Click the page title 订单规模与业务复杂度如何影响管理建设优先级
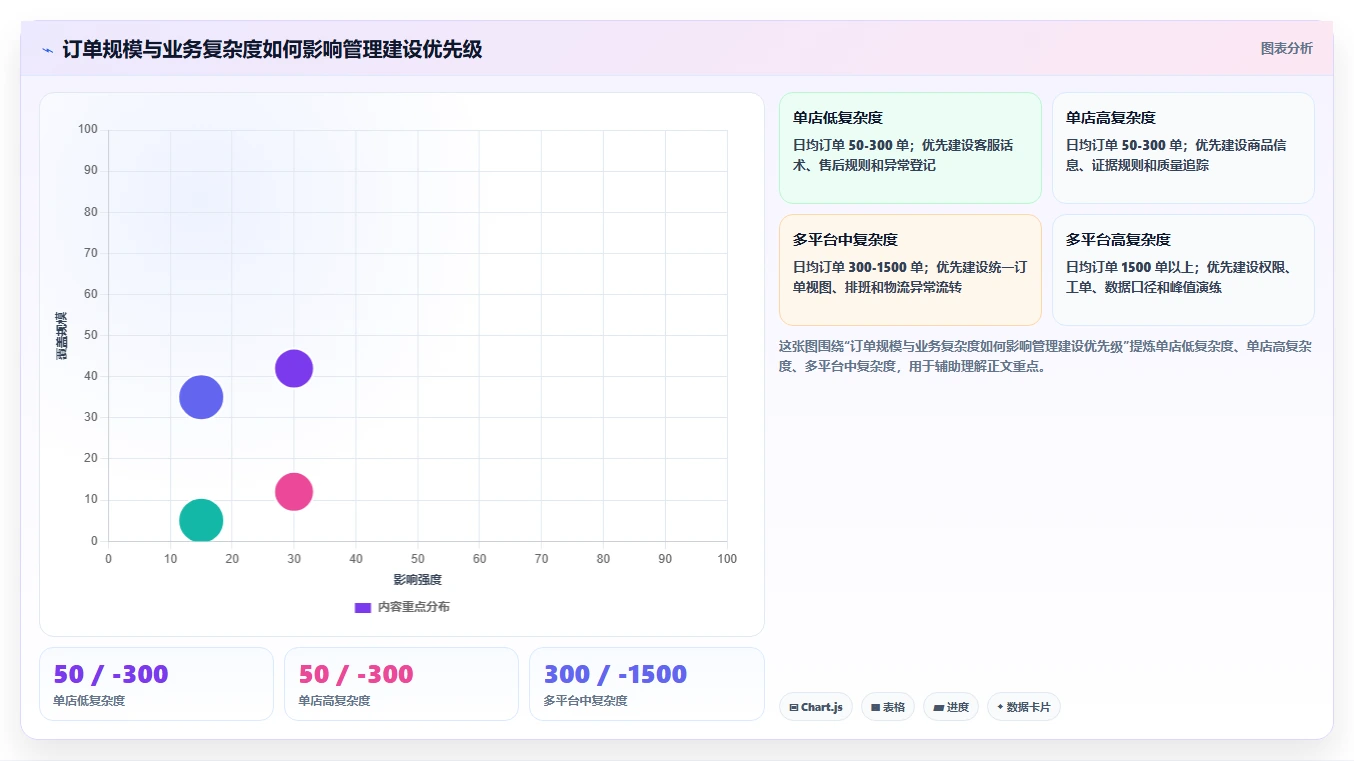The image size is (1354, 761). [272, 49]
